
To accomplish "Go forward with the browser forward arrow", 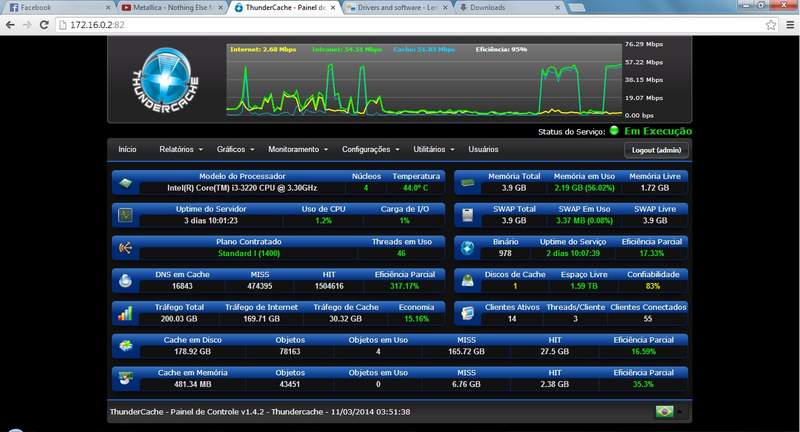I will (x=27, y=24).
